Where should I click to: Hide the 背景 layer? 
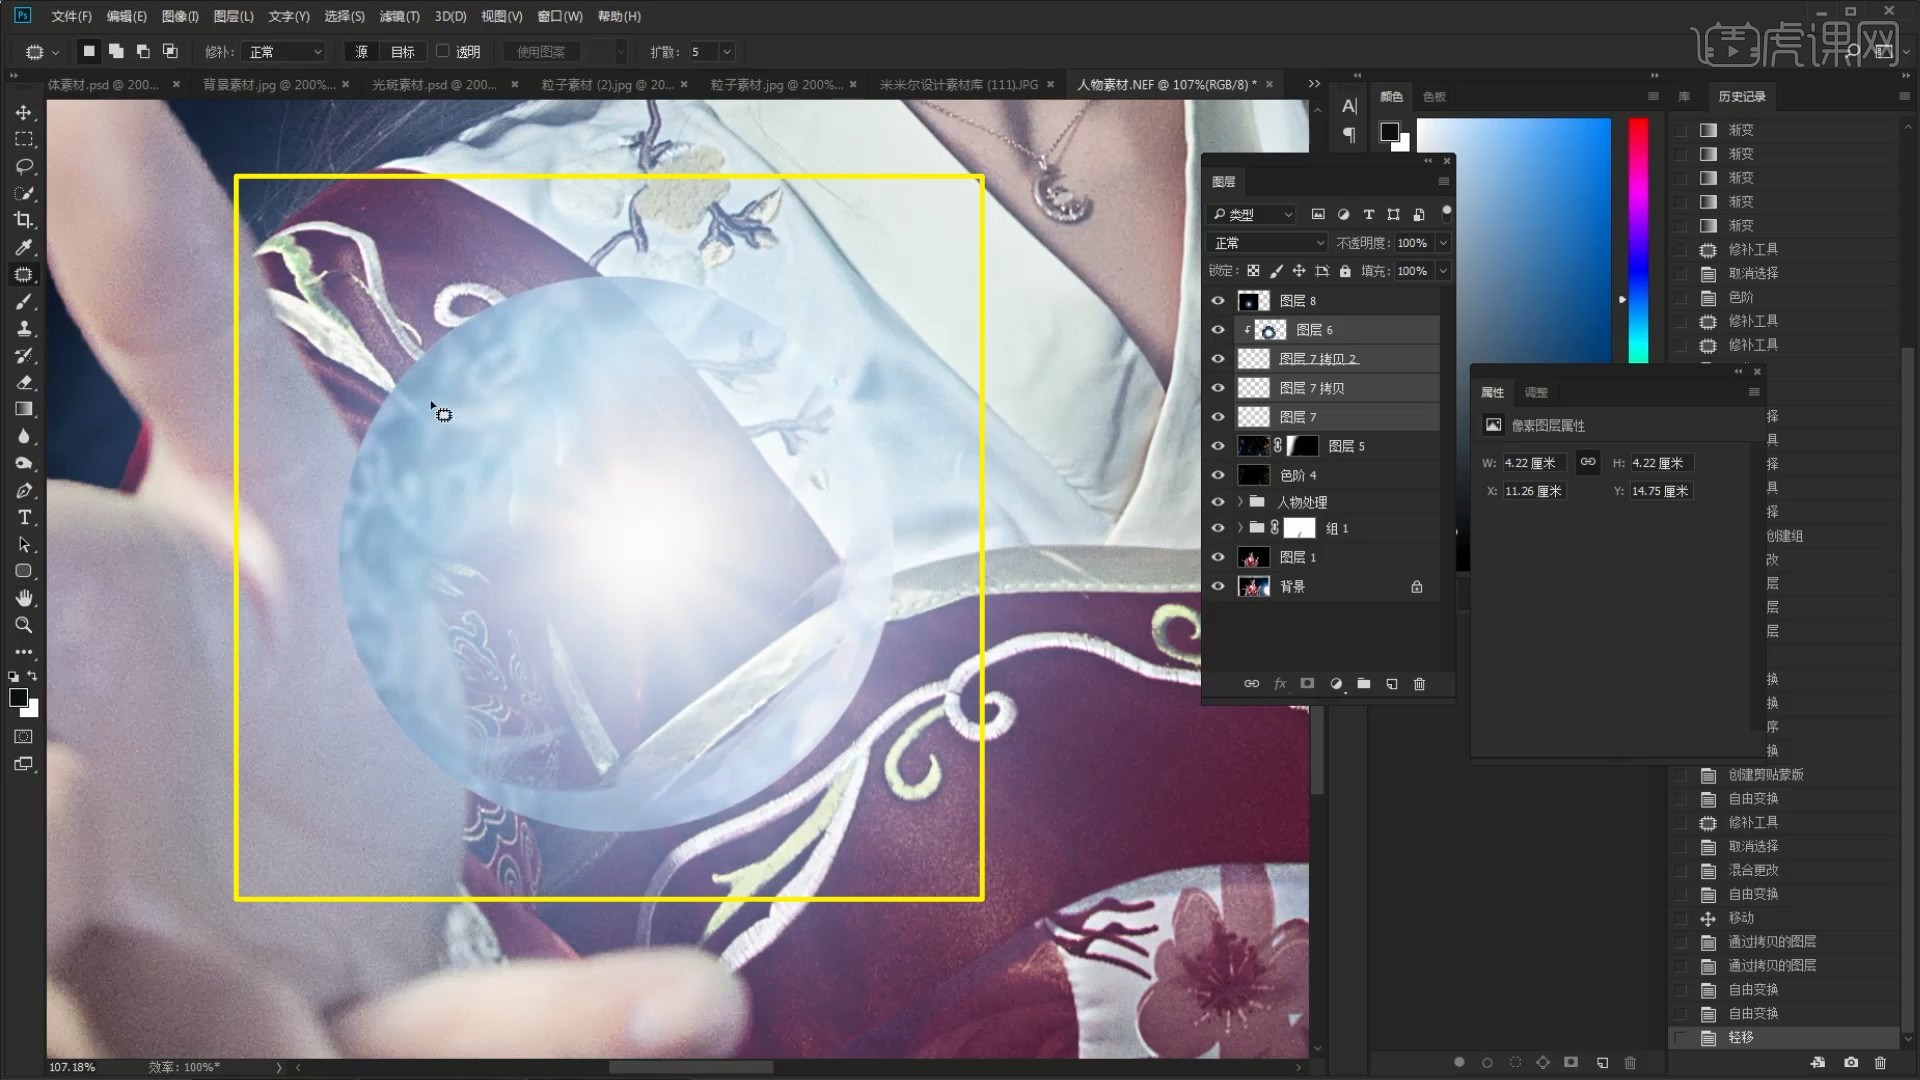(x=1217, y=587)
